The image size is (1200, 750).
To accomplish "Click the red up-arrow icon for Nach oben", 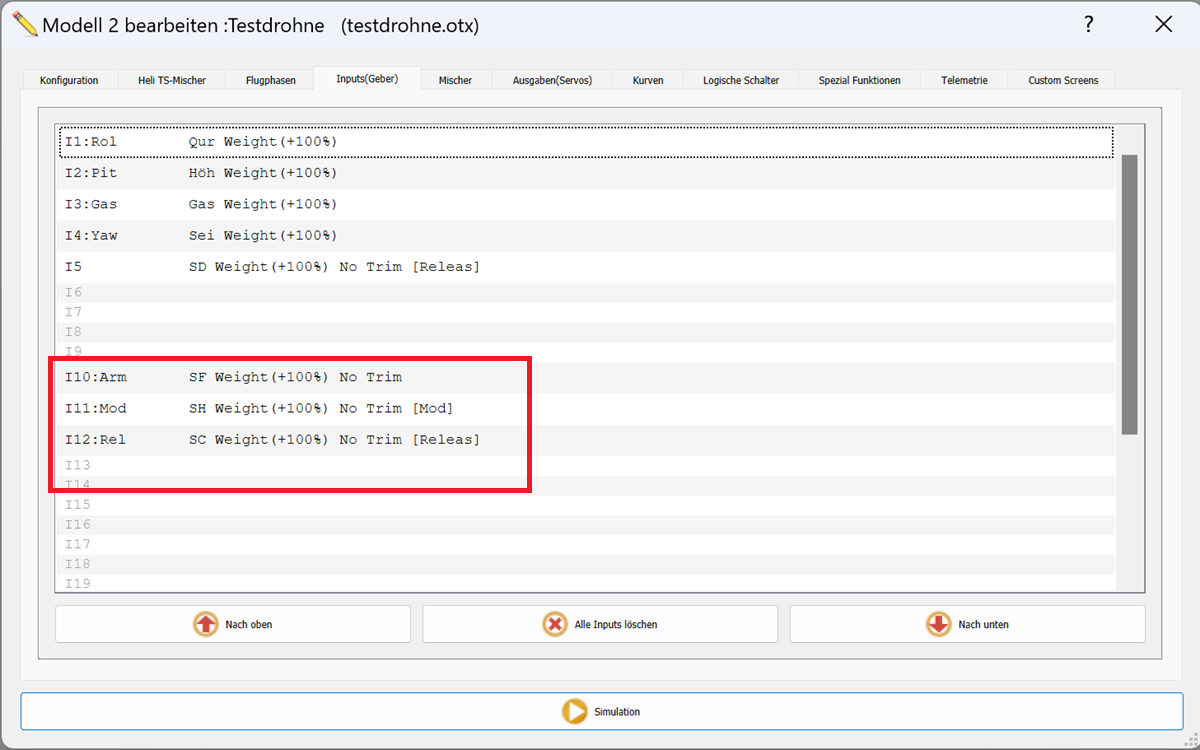I will pyautogui.click(x=206, y=624).
